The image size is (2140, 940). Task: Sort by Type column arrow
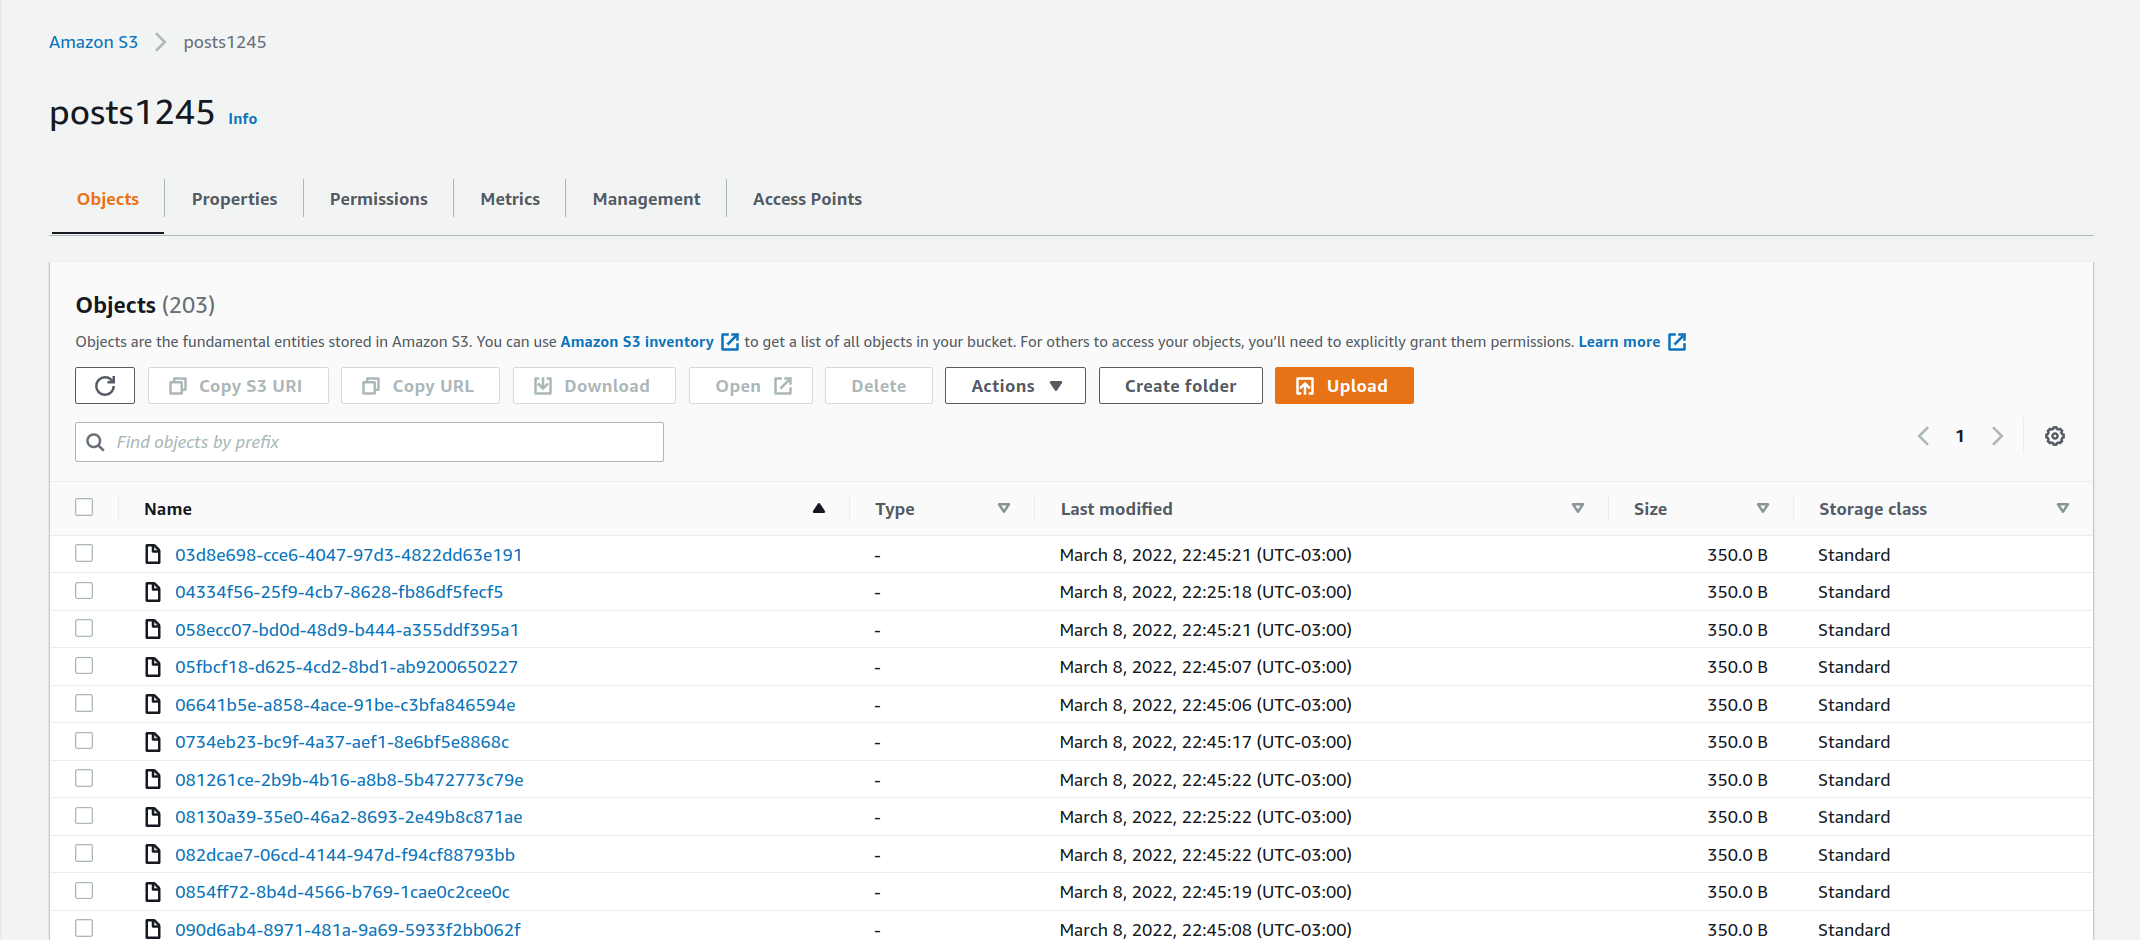[x=1004, y=508]
